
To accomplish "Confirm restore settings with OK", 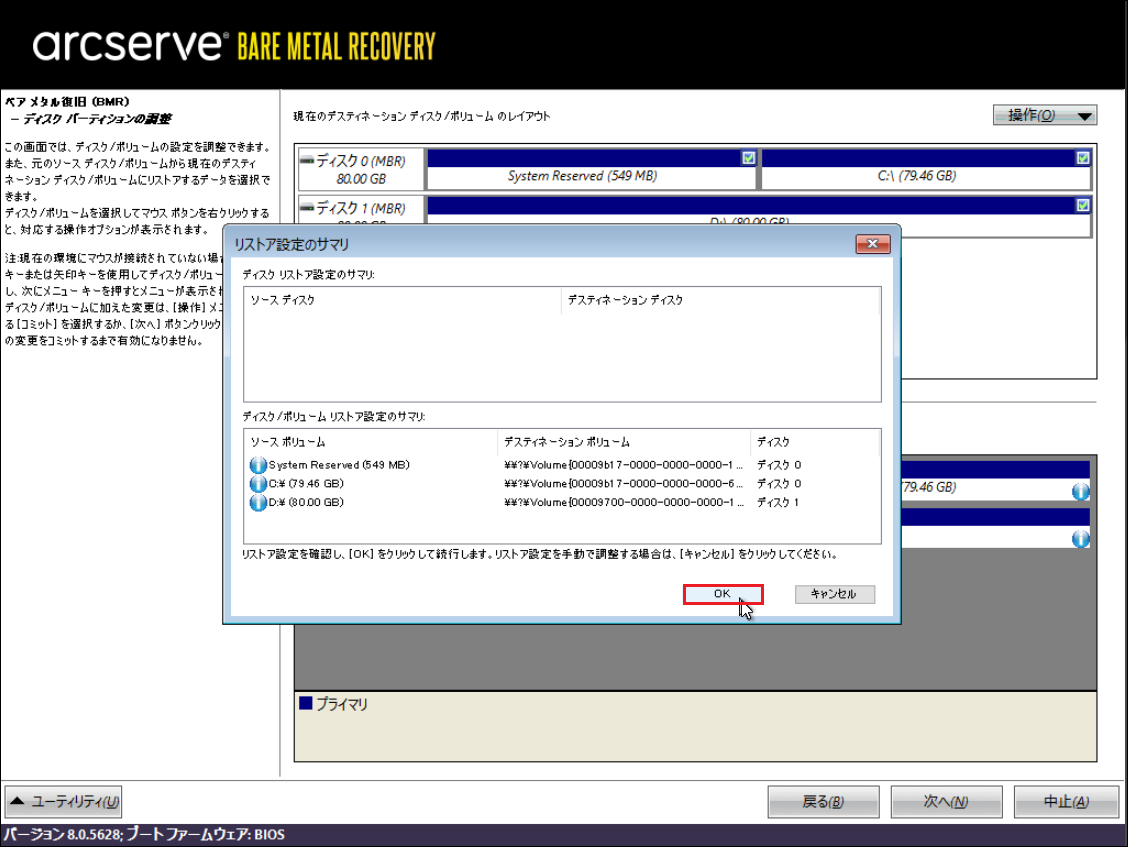I will [722, 594].
